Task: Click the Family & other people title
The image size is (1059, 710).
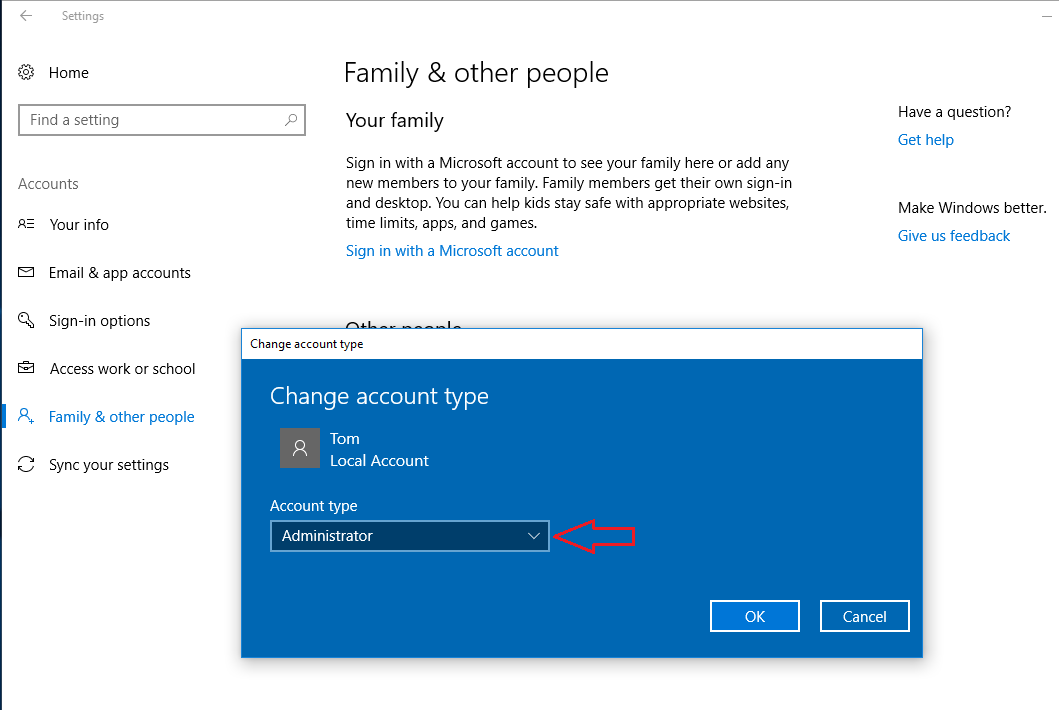Action: click(x=476, y=73)
